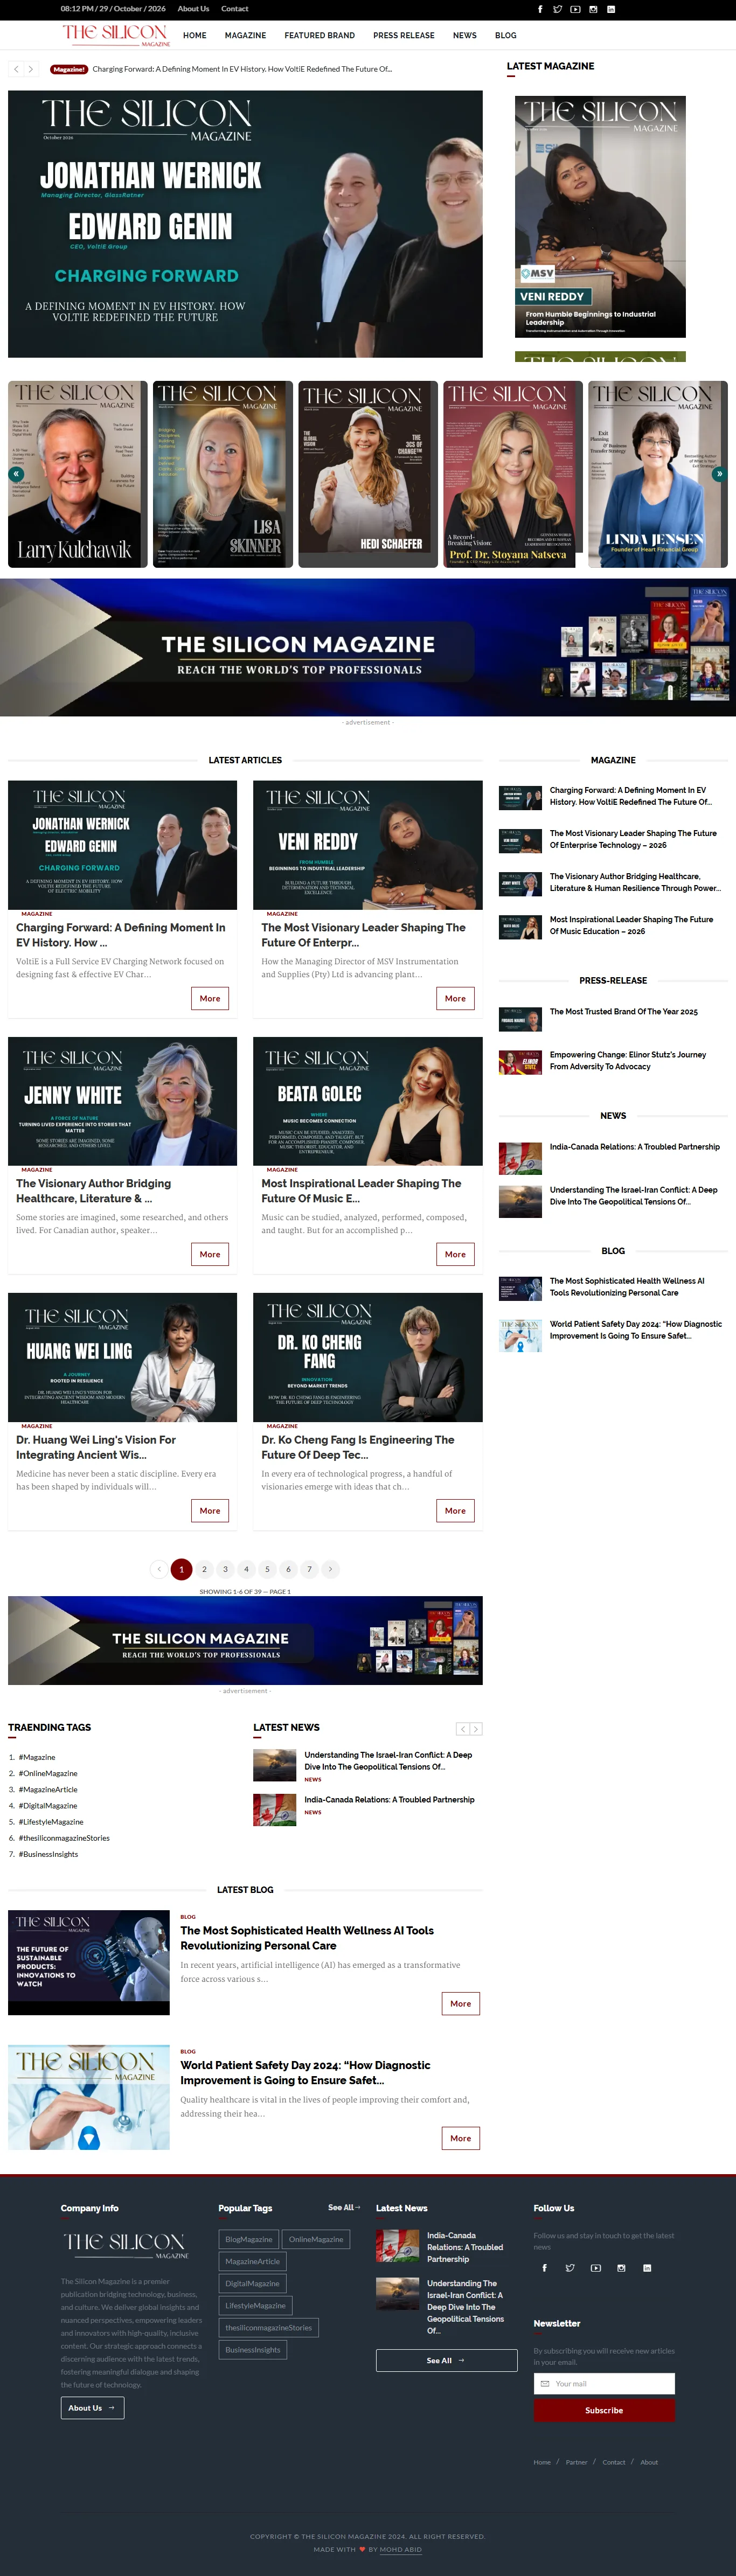The width and height of the screenshot is (736, 2576).
Task: Open the Facebook icon in top bar
Action: pyautogui.click(x=540, y=9)
